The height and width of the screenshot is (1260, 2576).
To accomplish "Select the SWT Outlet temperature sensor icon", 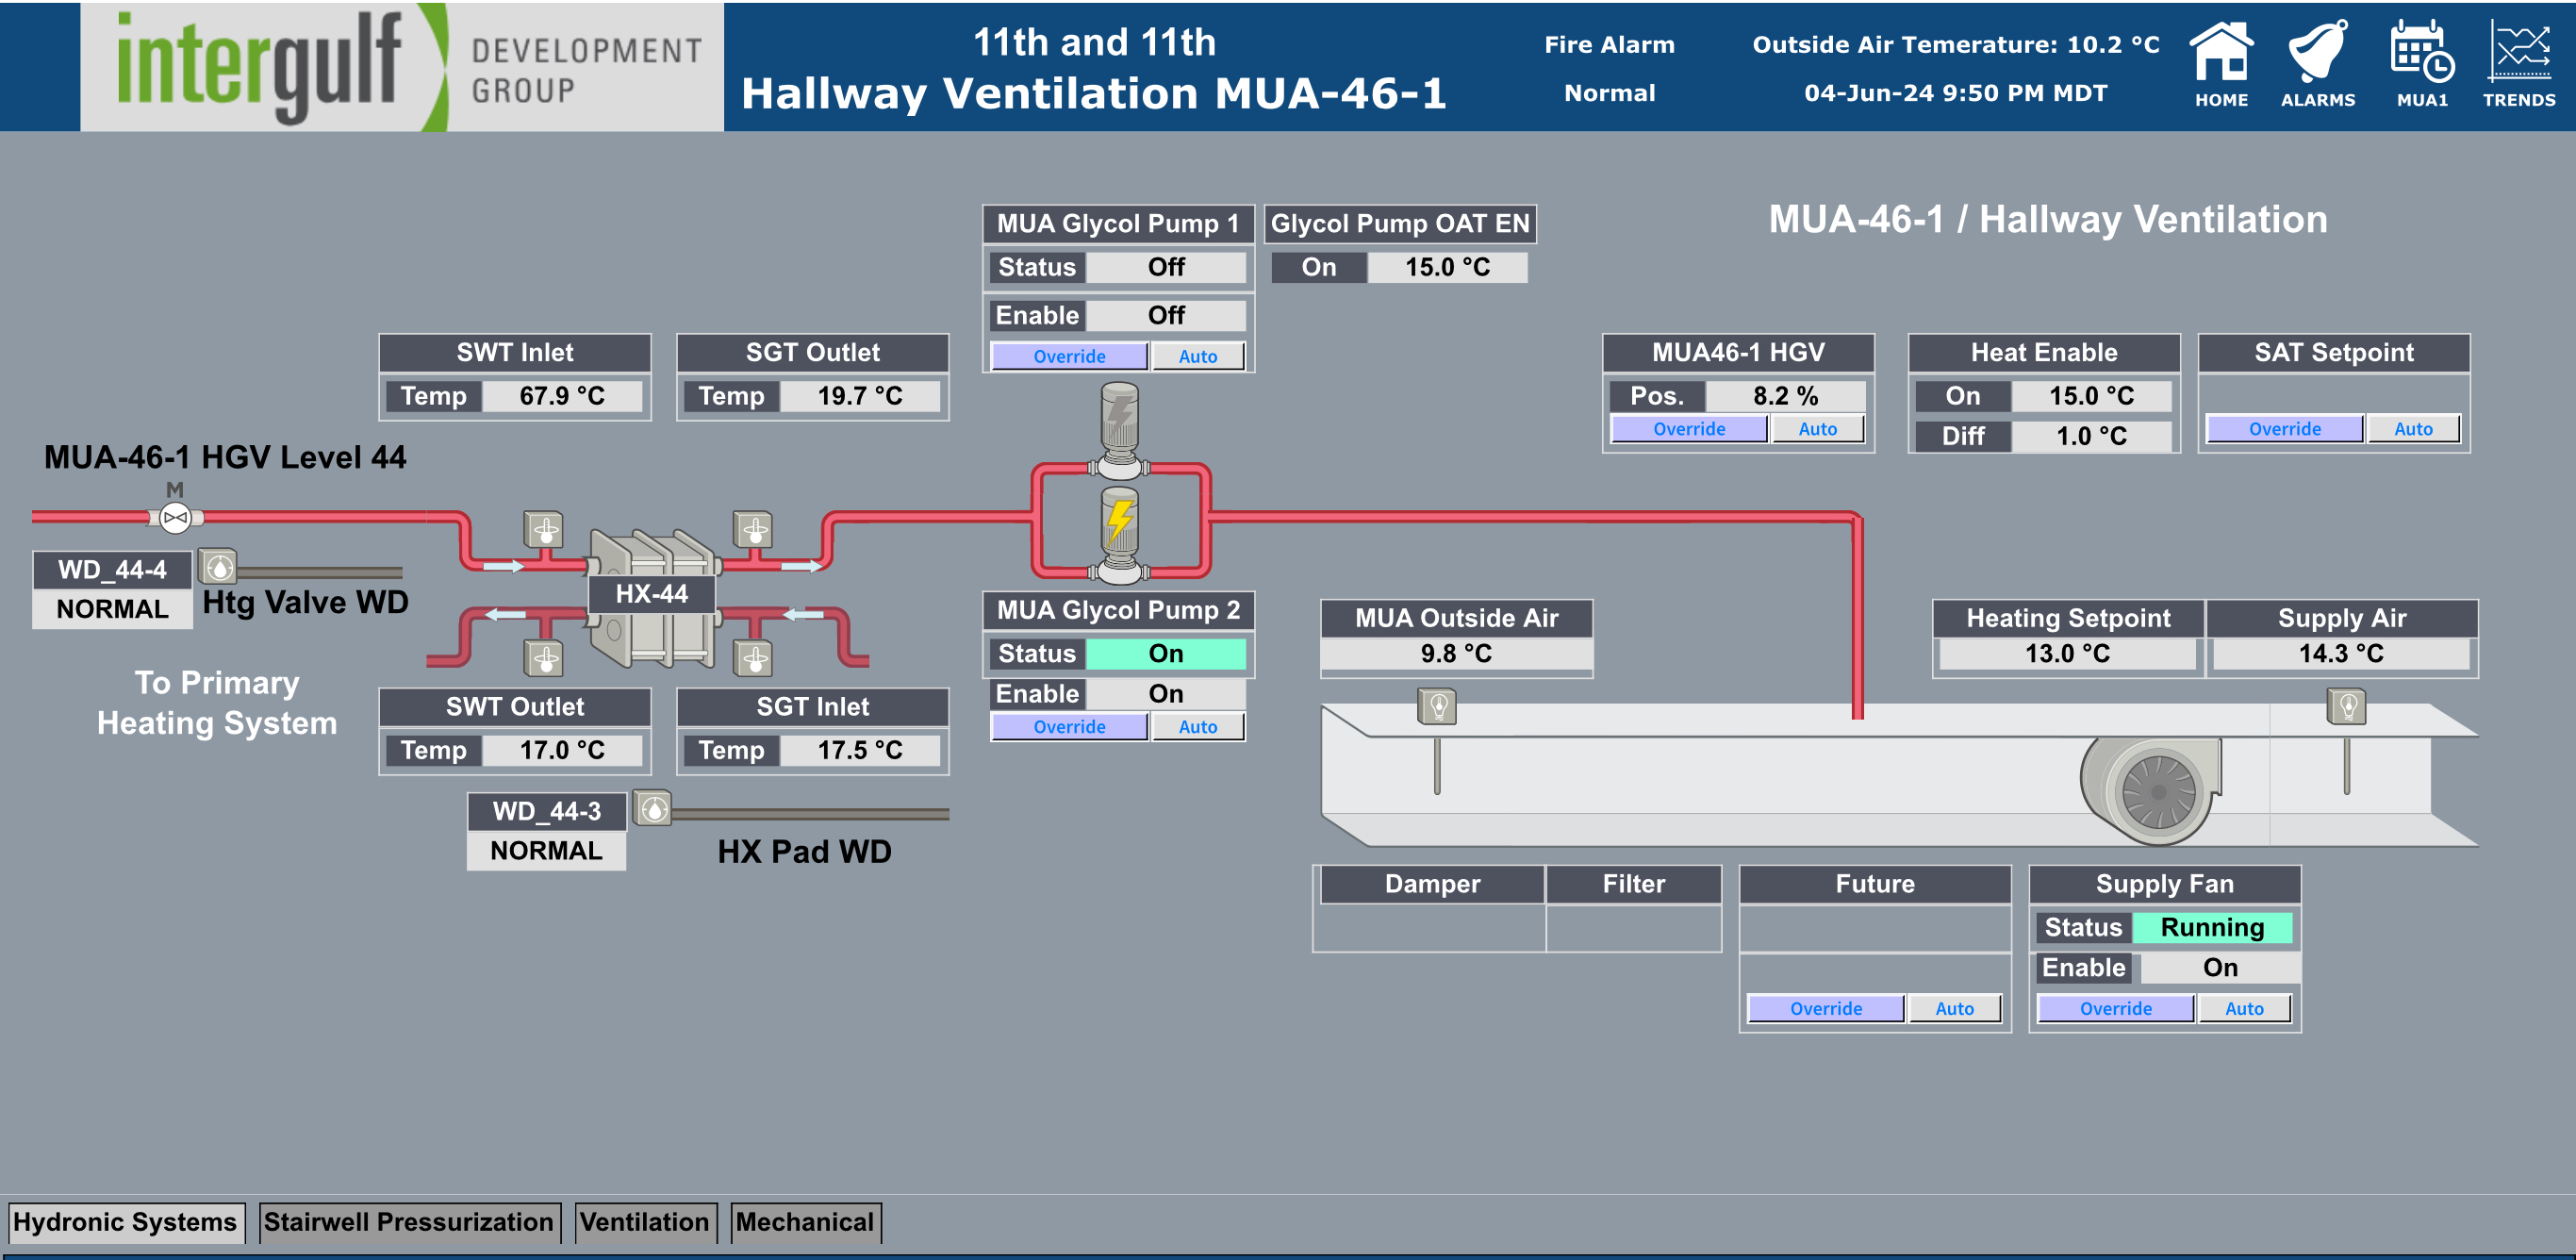I will pos(544,658).
